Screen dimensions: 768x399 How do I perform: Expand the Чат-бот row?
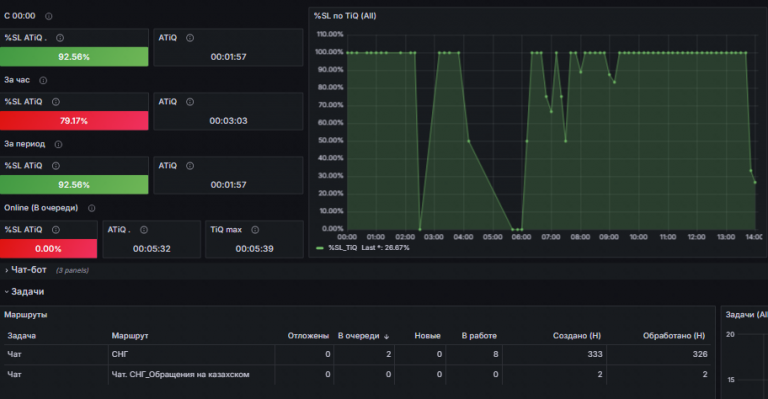pyautogui.click(x=28, y=270)
